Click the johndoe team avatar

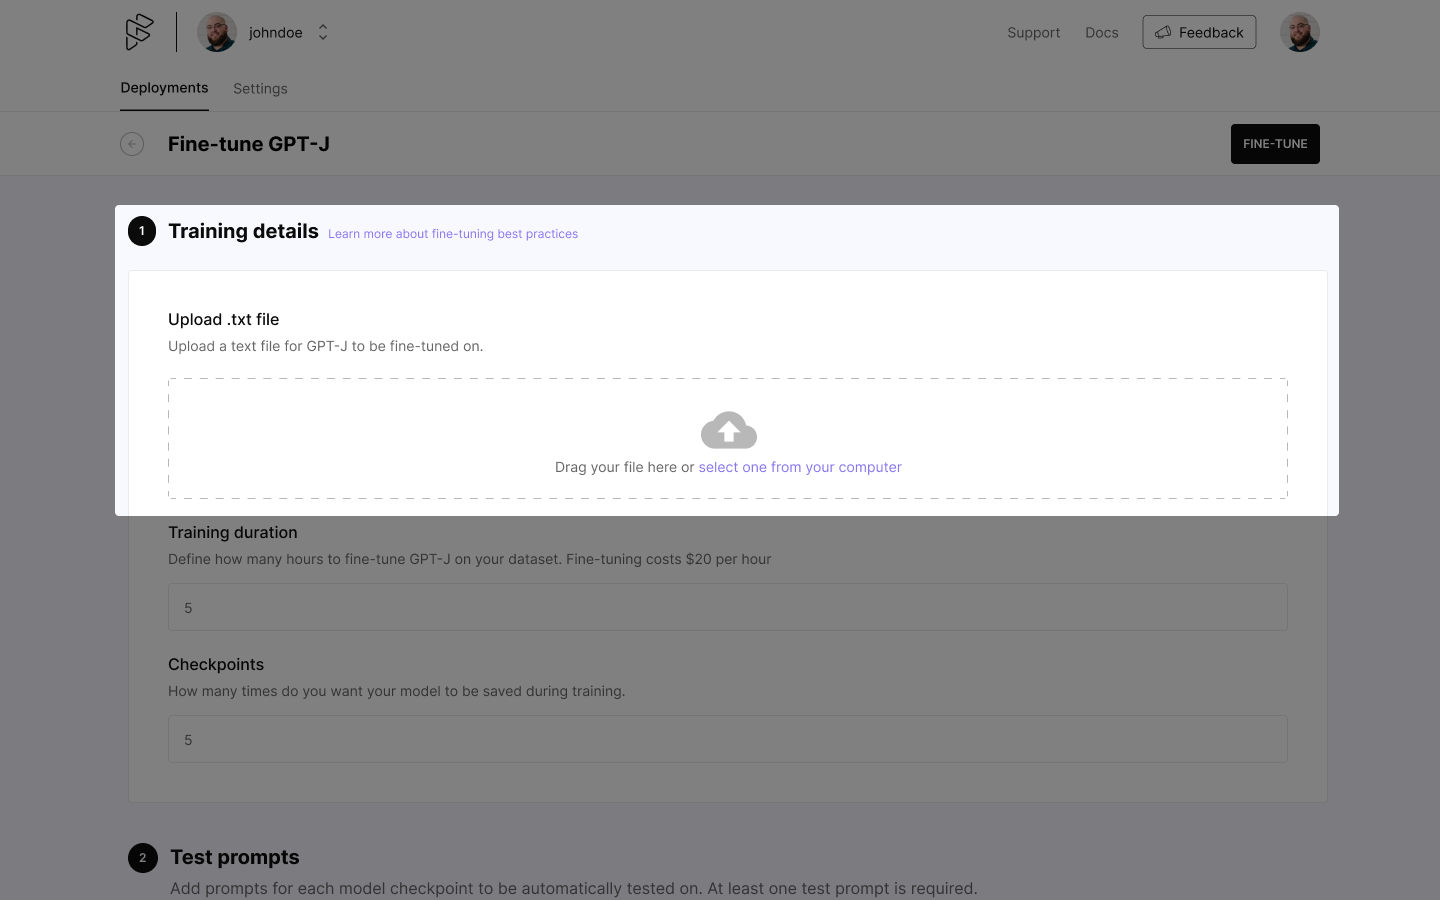click(217, 32)
